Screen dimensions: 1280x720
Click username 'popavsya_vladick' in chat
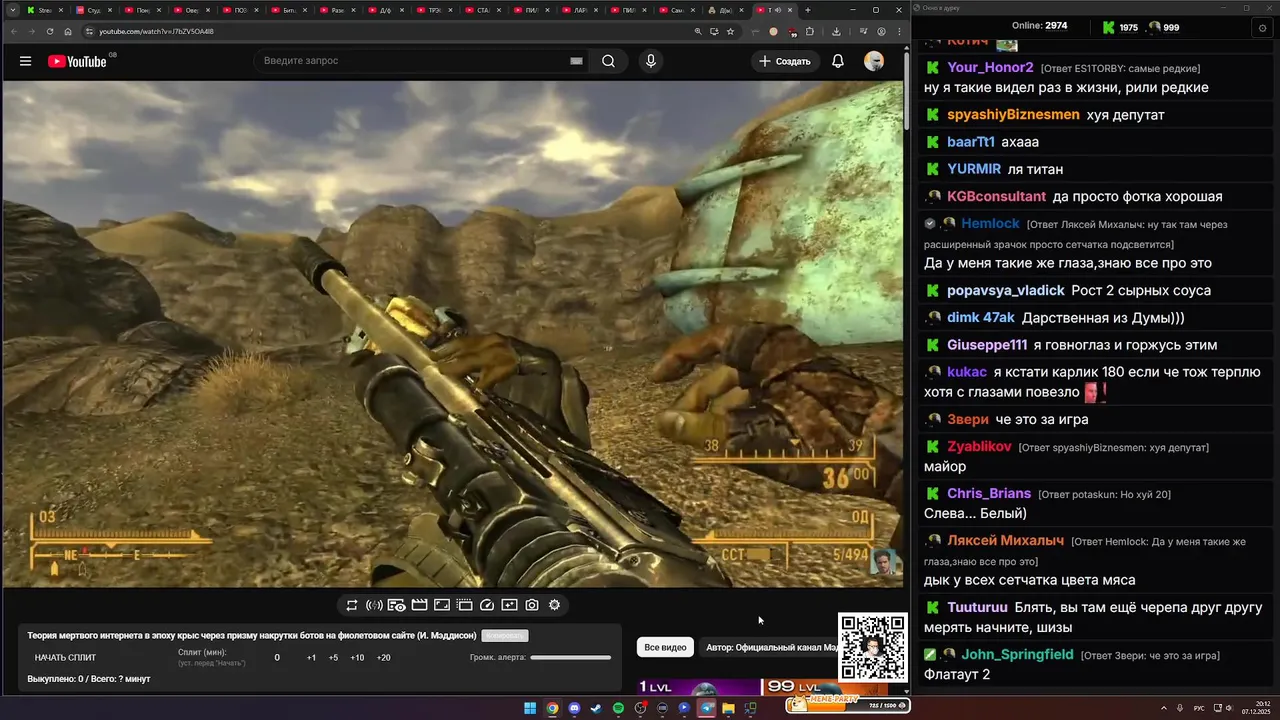tap(1005, 290)
